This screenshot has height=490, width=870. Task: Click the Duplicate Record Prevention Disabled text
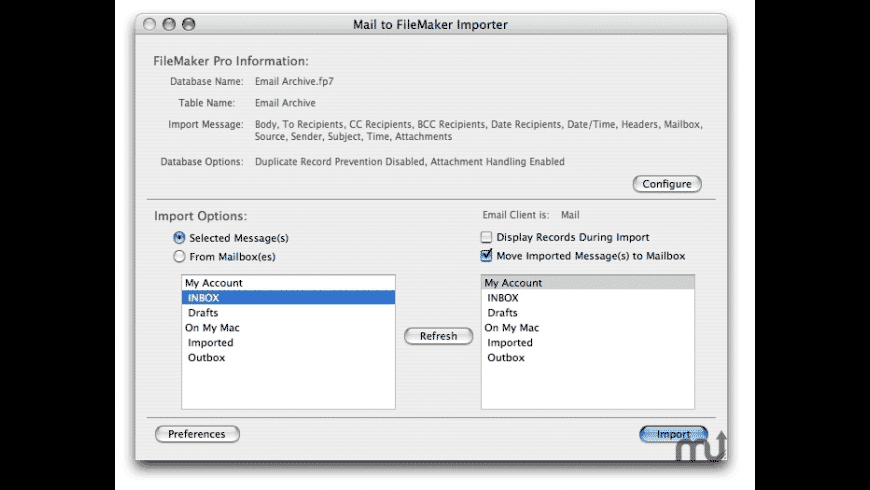click(339, 161)
